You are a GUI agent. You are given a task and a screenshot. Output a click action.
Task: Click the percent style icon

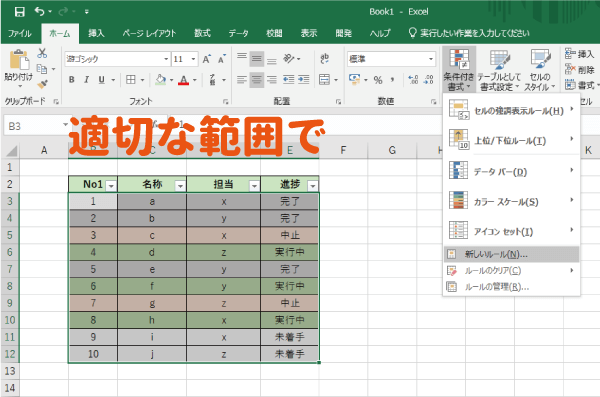378,80
